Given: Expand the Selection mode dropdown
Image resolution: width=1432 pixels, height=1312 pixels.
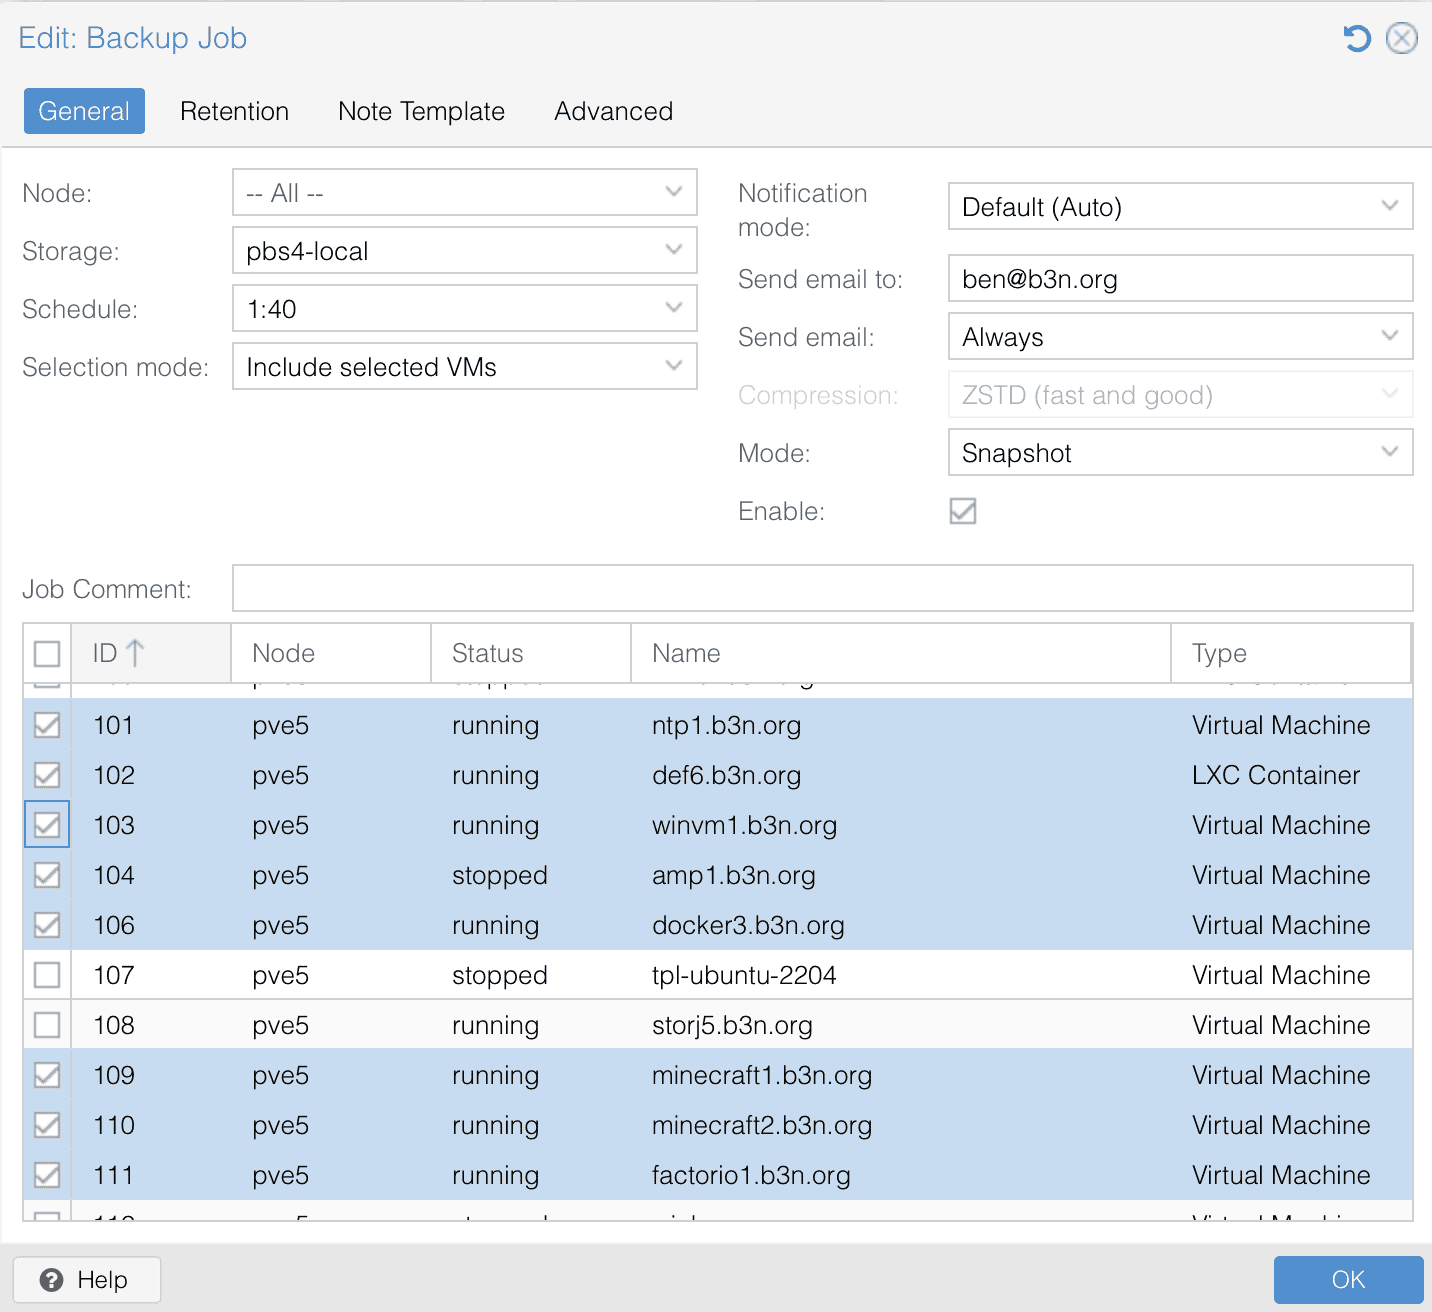Looking at the screenshot, I should tap(673, 366).
